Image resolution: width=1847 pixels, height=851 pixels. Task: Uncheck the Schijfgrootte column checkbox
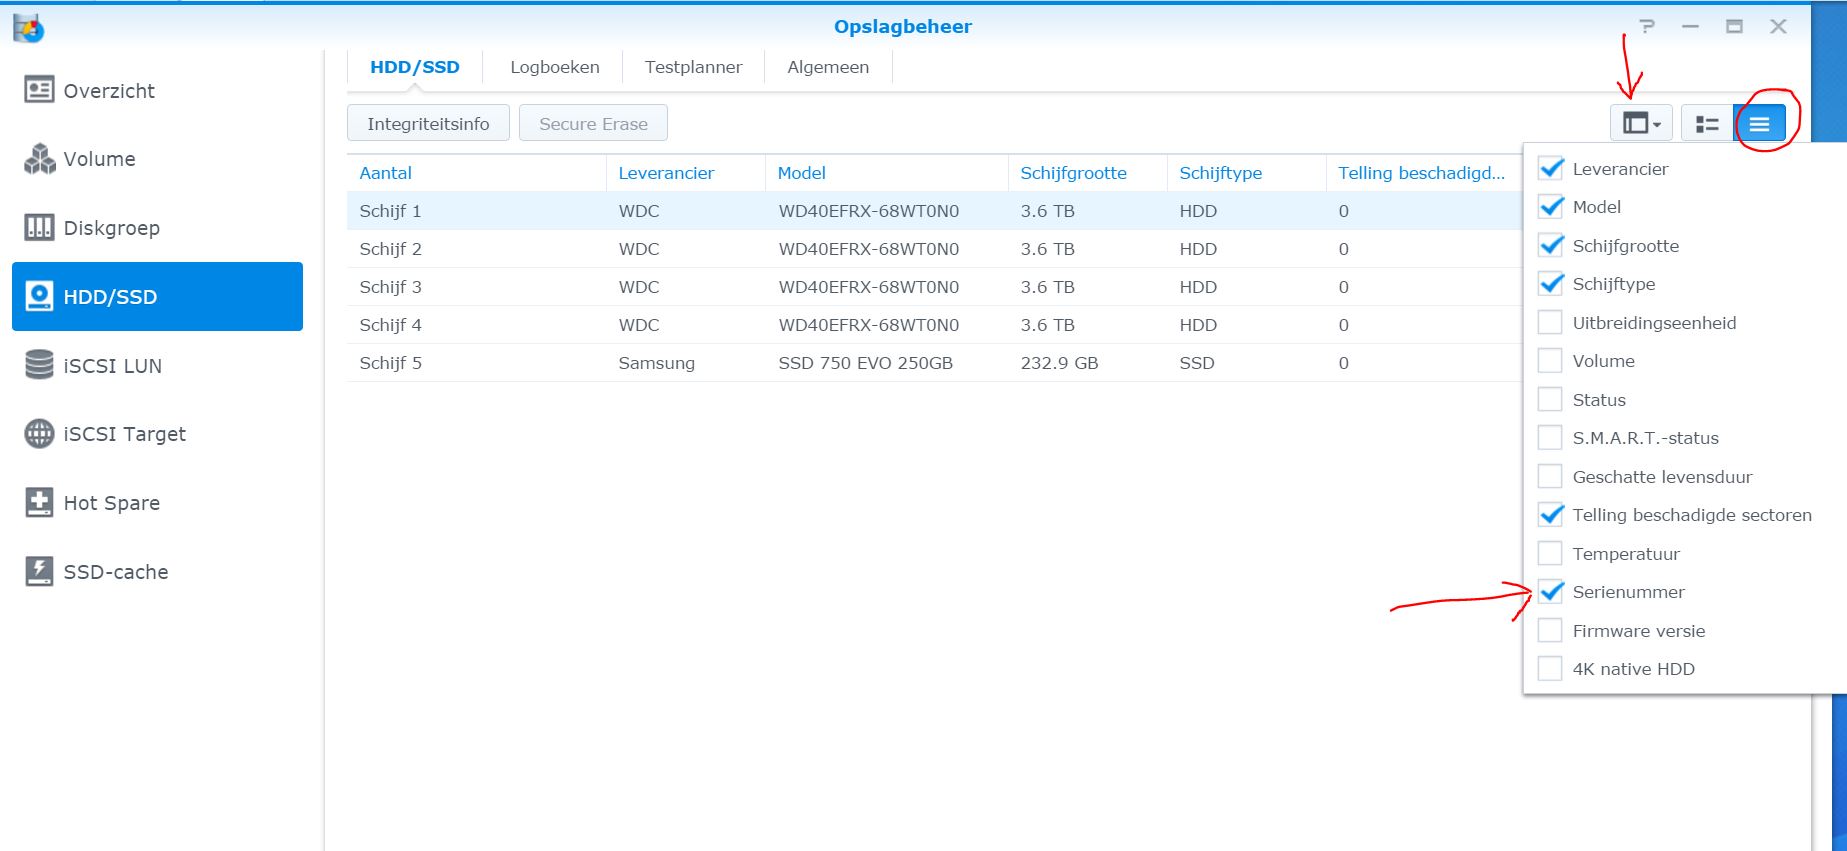pos(1550,246)
